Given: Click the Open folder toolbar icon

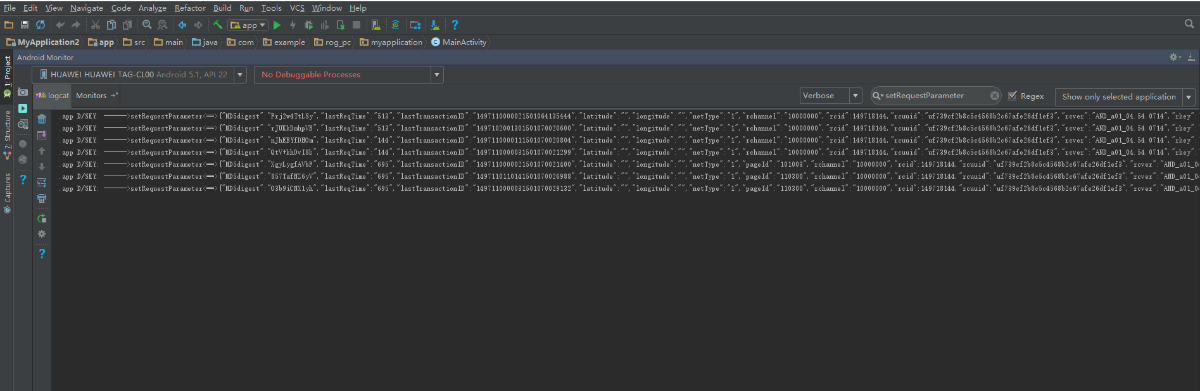Looking at the screenshot, I should click(x=9, y=25).
